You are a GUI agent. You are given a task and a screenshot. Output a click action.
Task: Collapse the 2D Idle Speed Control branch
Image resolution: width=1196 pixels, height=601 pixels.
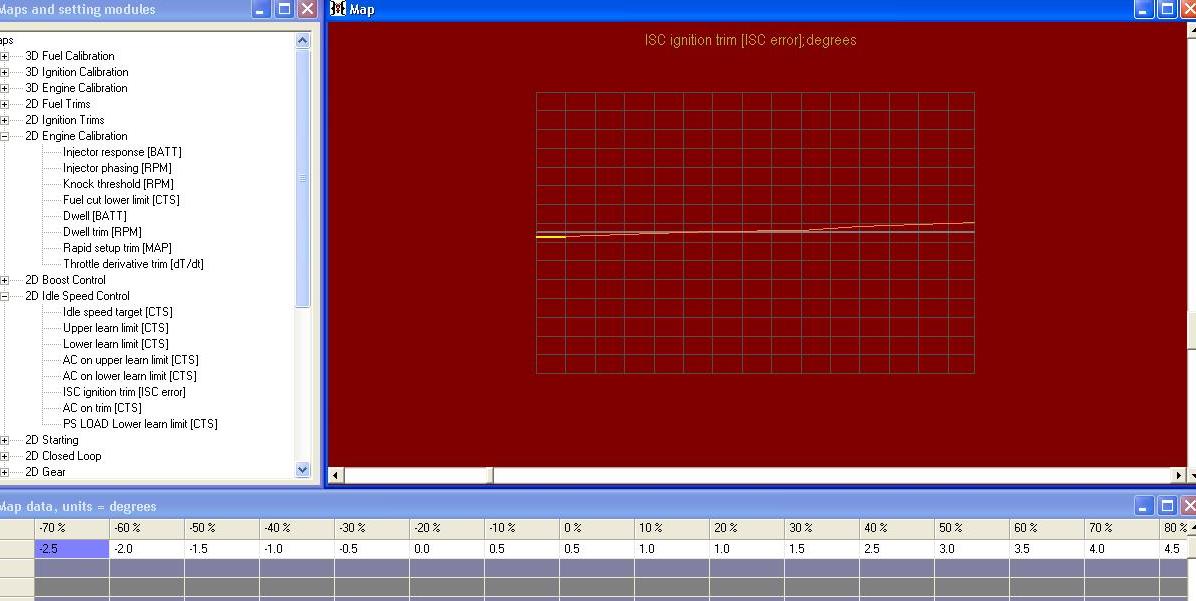coord(4,296)
